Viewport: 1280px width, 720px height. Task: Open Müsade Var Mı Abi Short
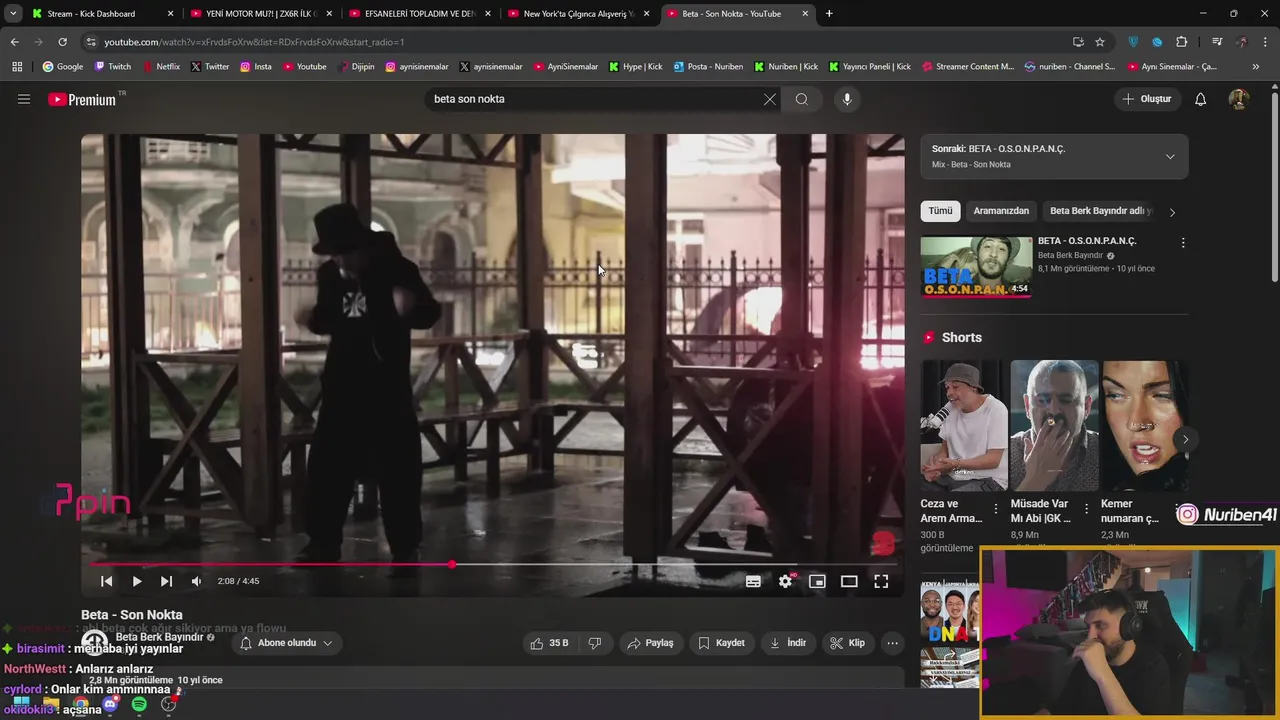click(x=1054, y=425)
